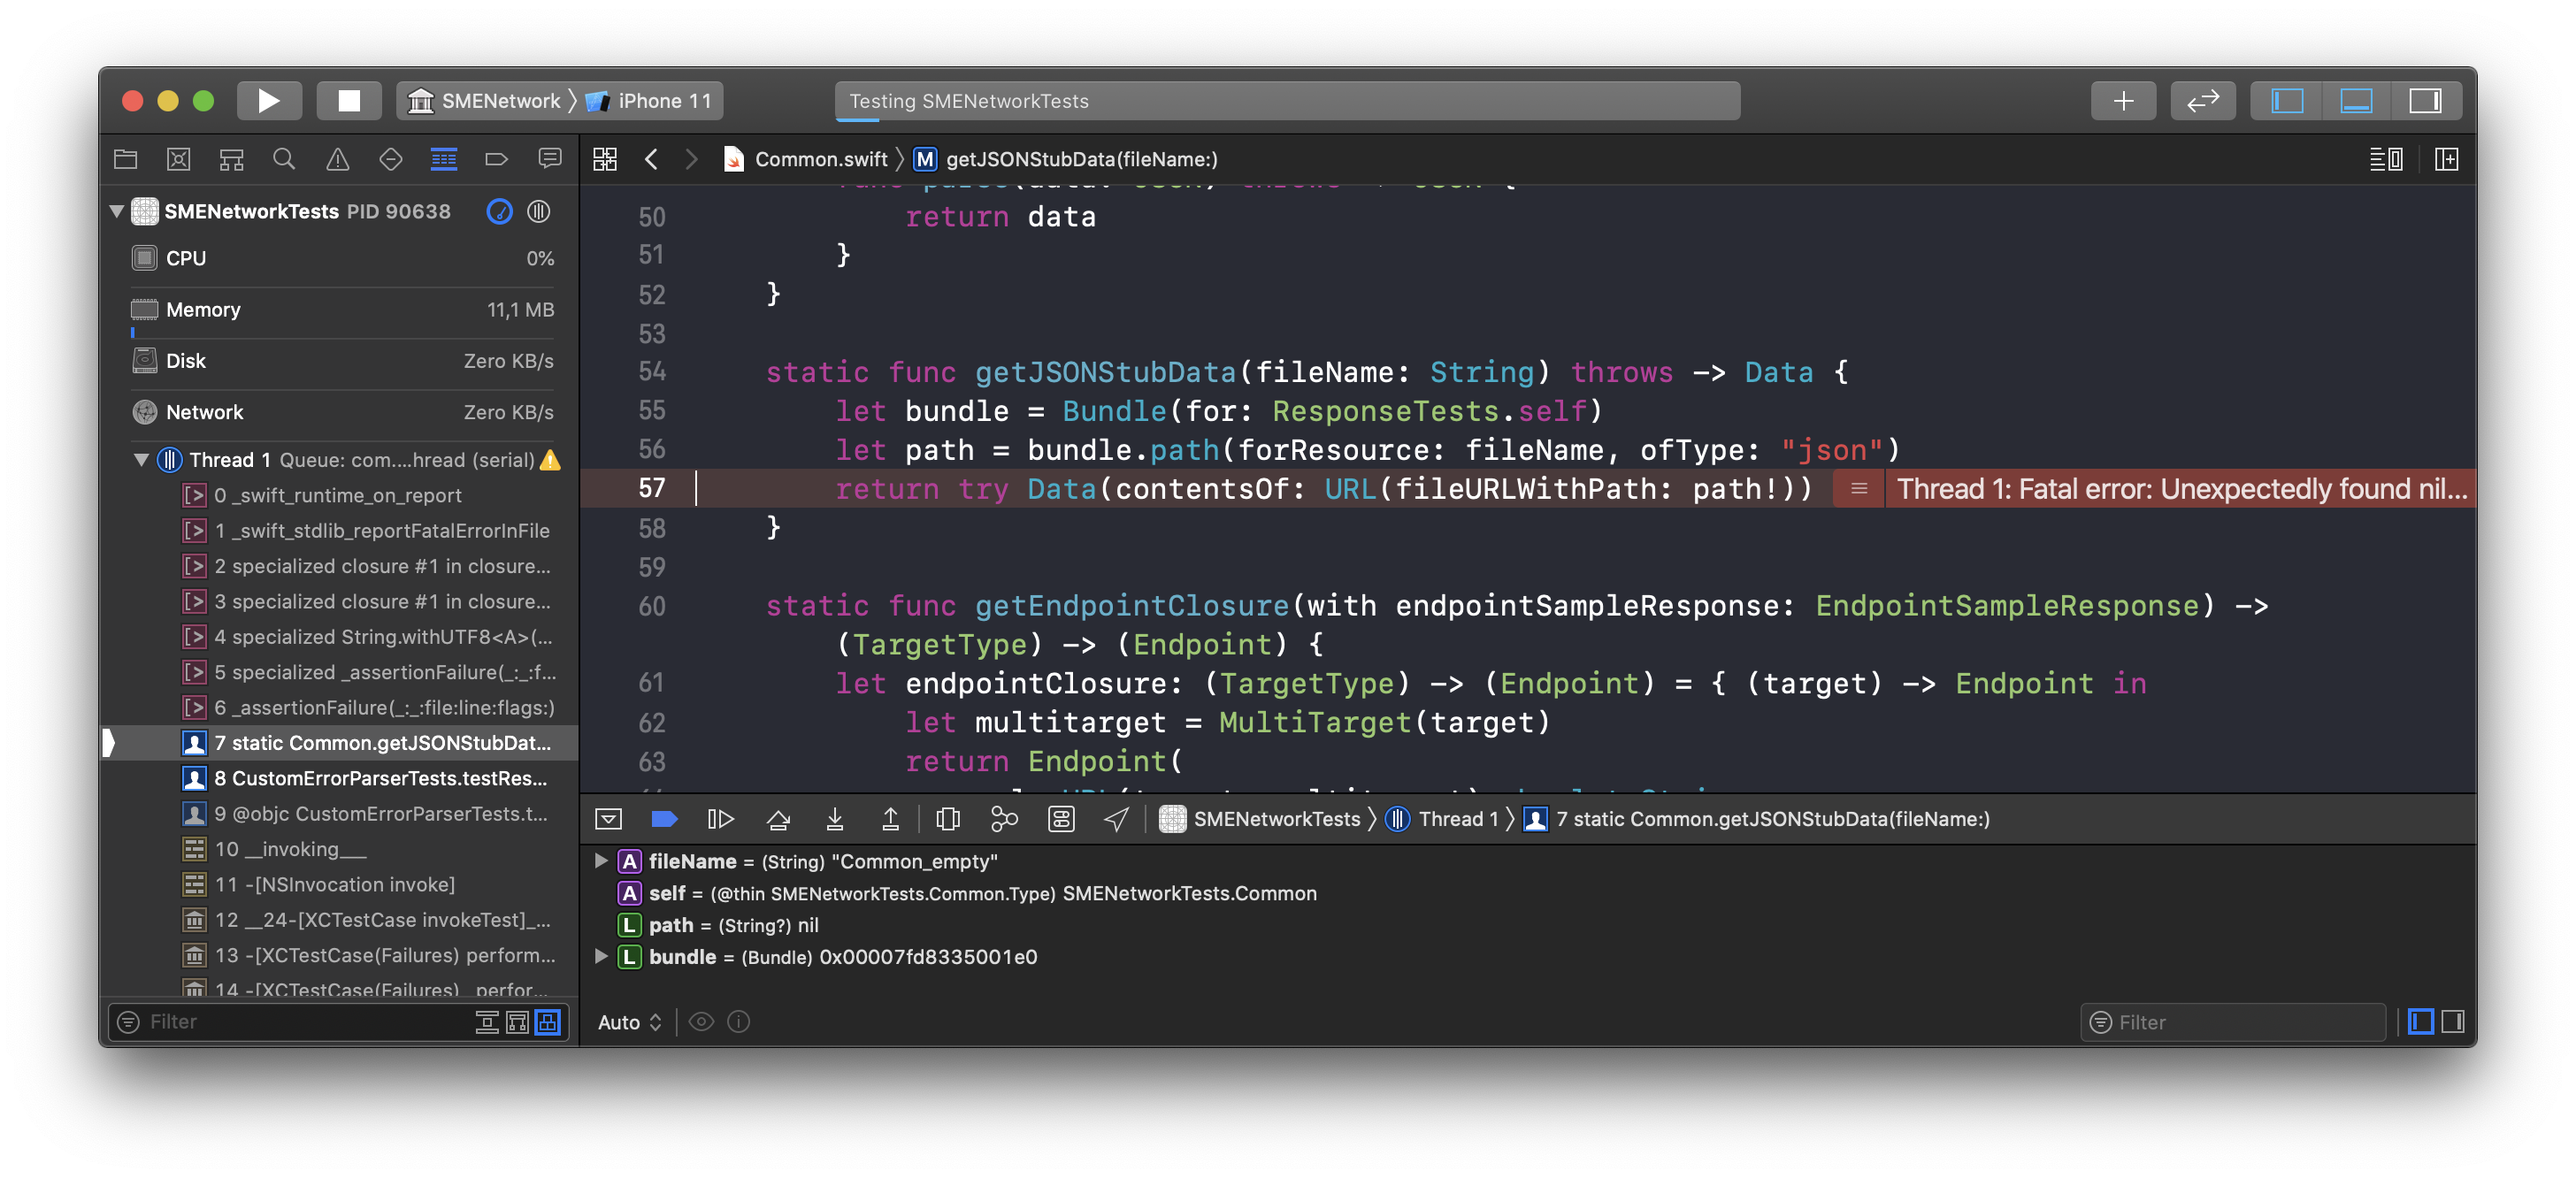This screenshot has height=1178, width=2576.
Task: Select the CPU gauge row
Action: [x=342, y=258]
